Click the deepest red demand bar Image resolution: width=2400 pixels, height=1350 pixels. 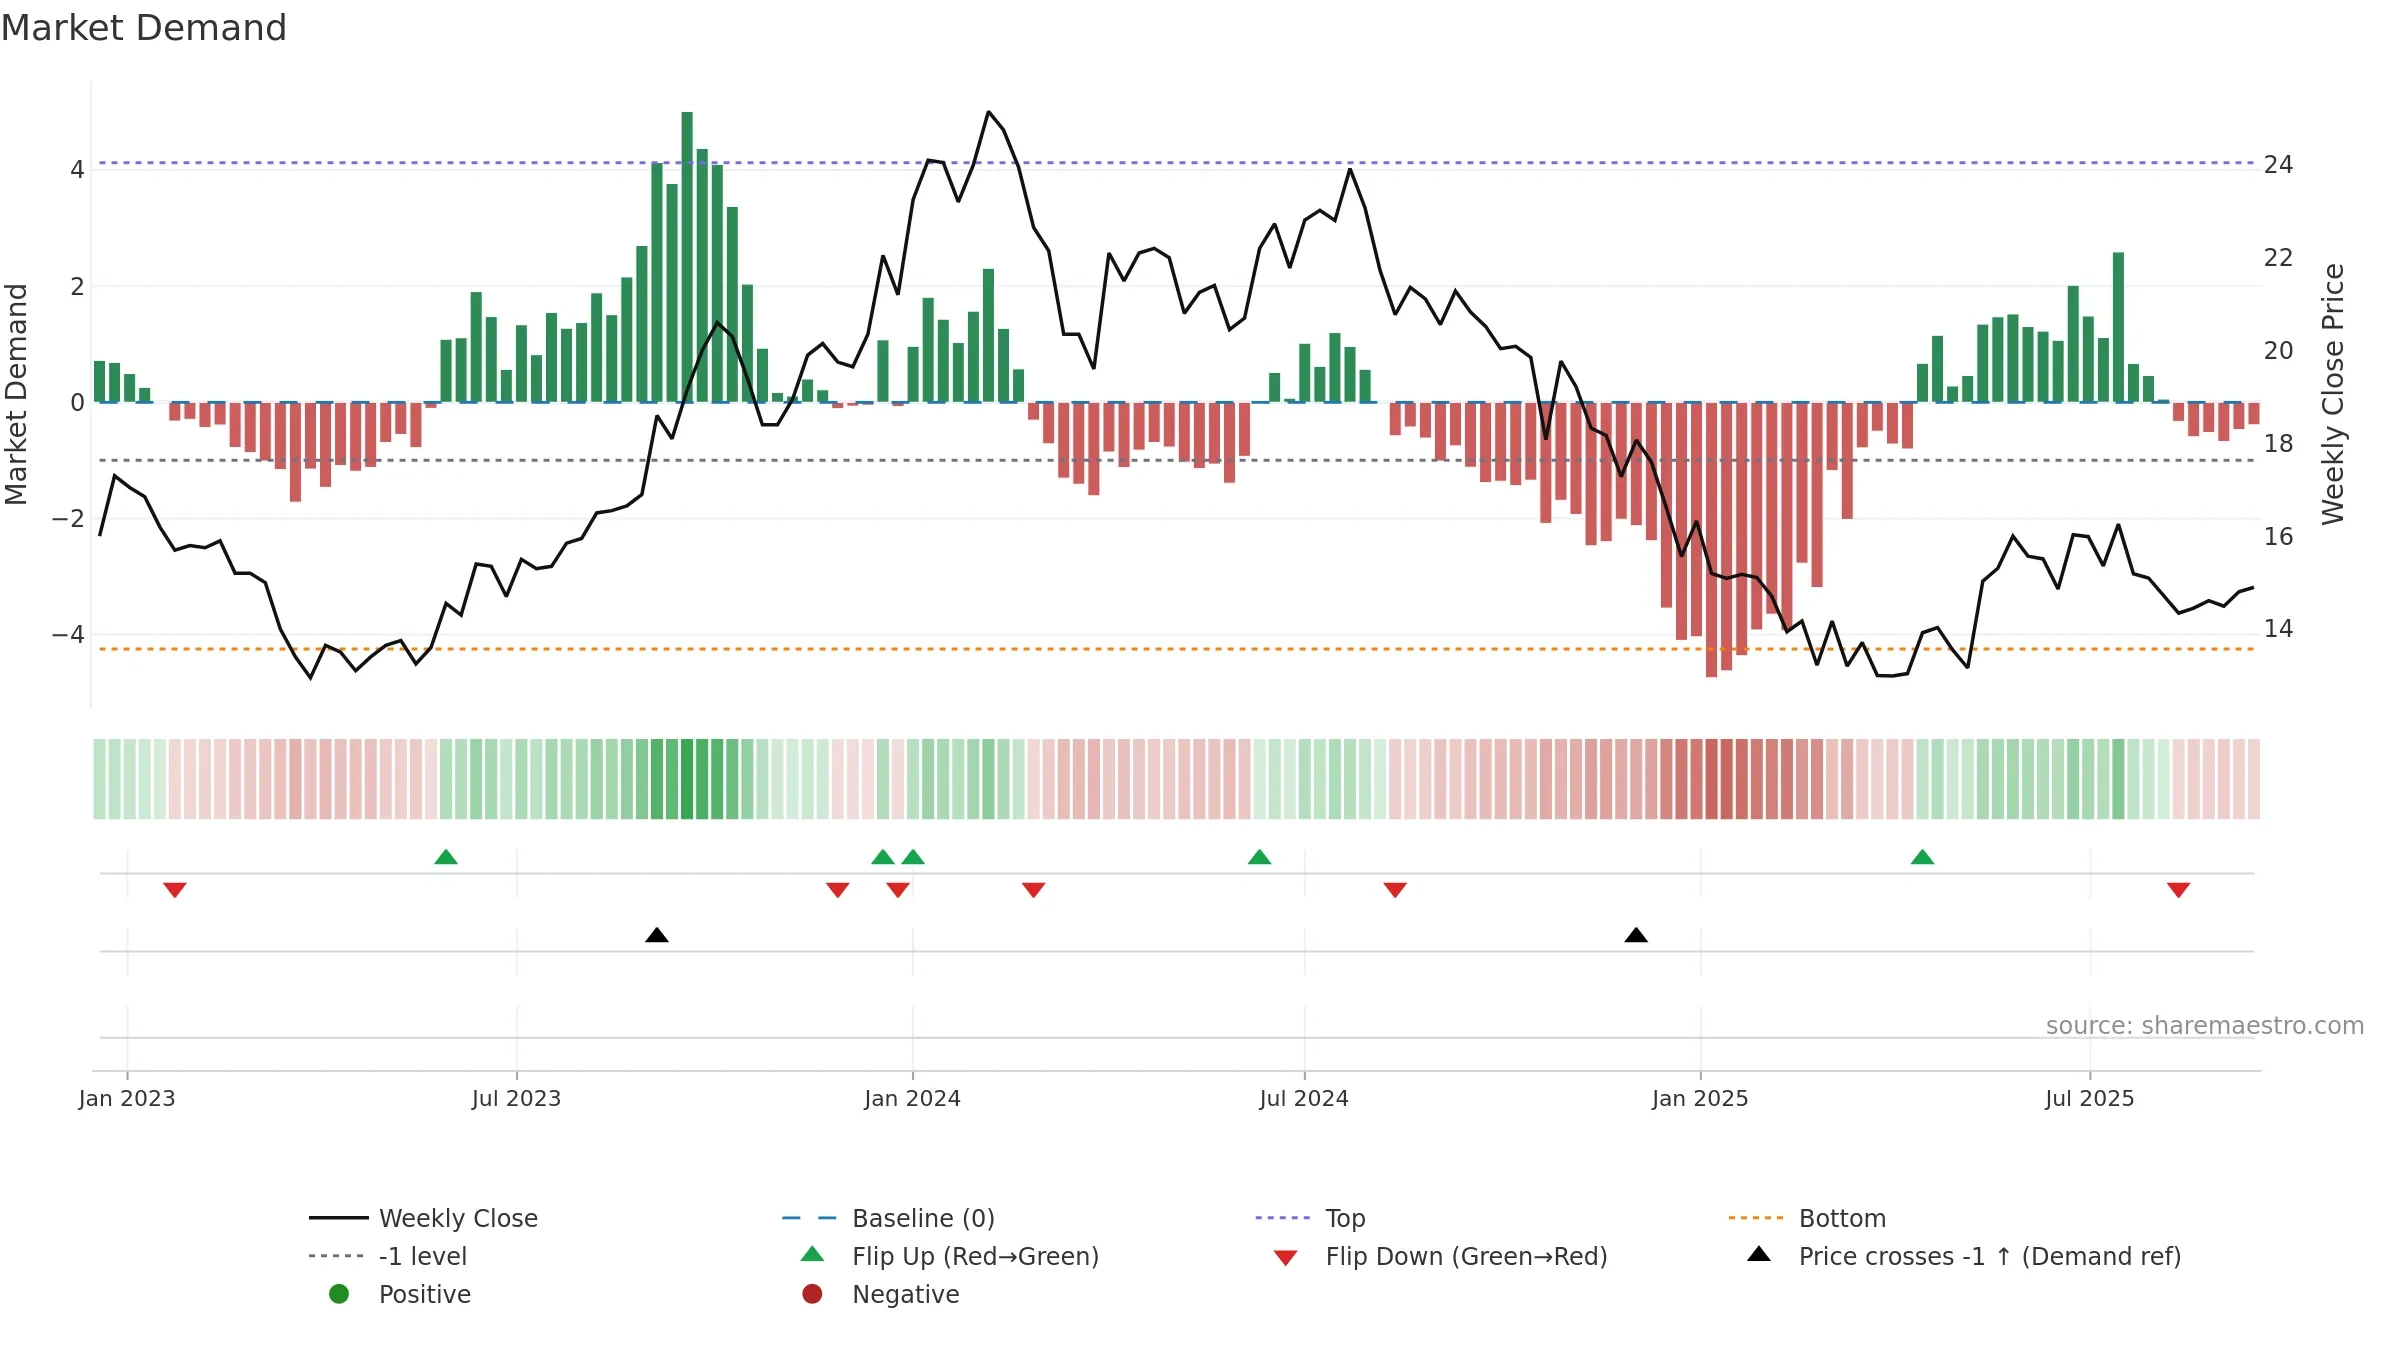click(x=1711, y=540)
